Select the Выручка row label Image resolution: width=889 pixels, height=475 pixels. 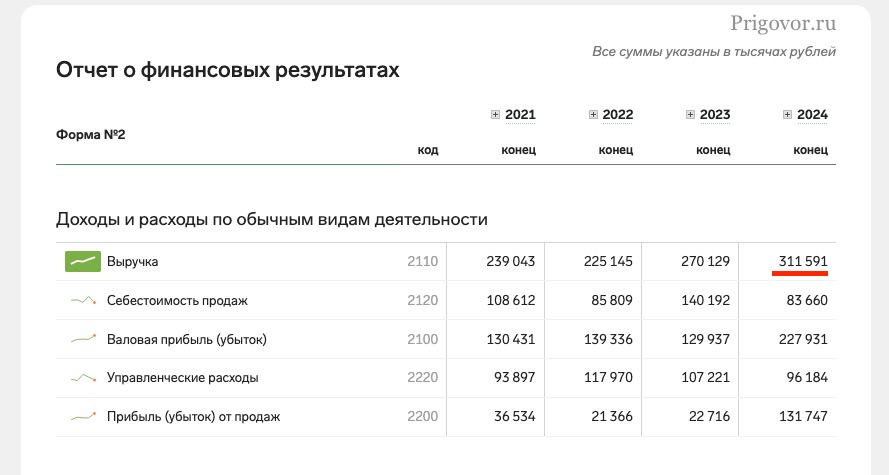click(132, 262)
